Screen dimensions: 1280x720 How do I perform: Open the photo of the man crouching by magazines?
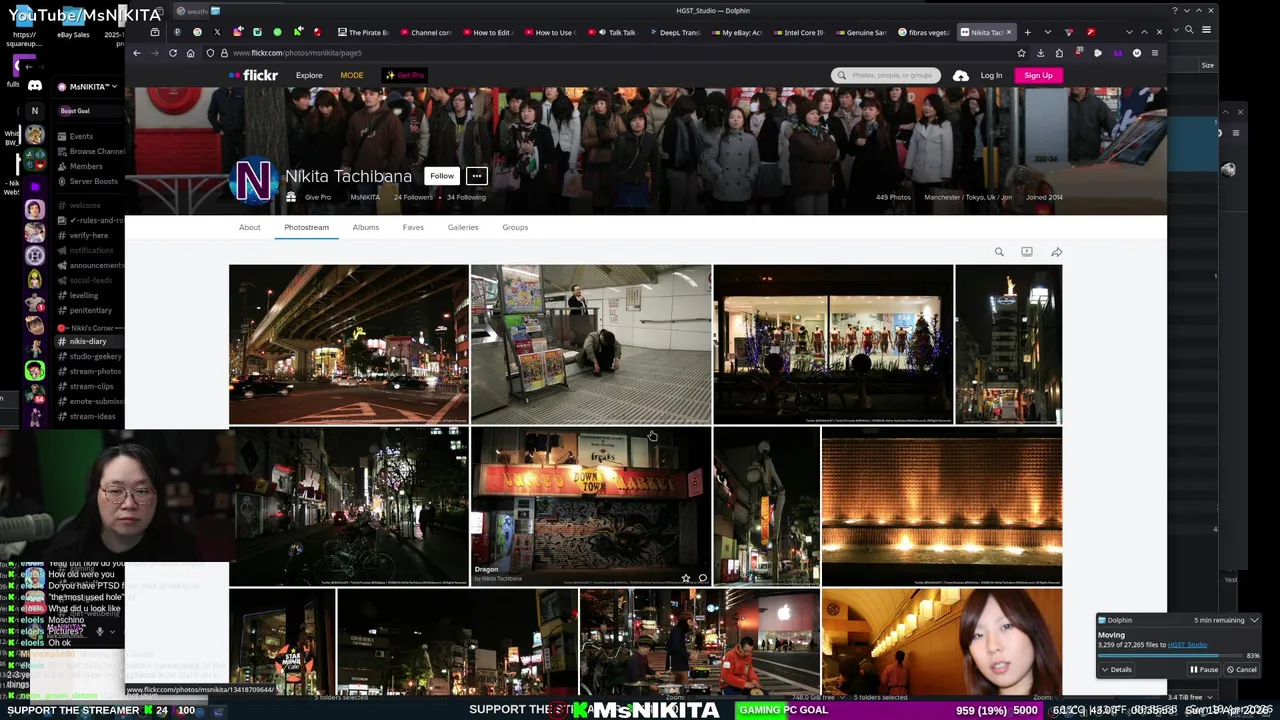pyautogui.click(x=591, y=344)
